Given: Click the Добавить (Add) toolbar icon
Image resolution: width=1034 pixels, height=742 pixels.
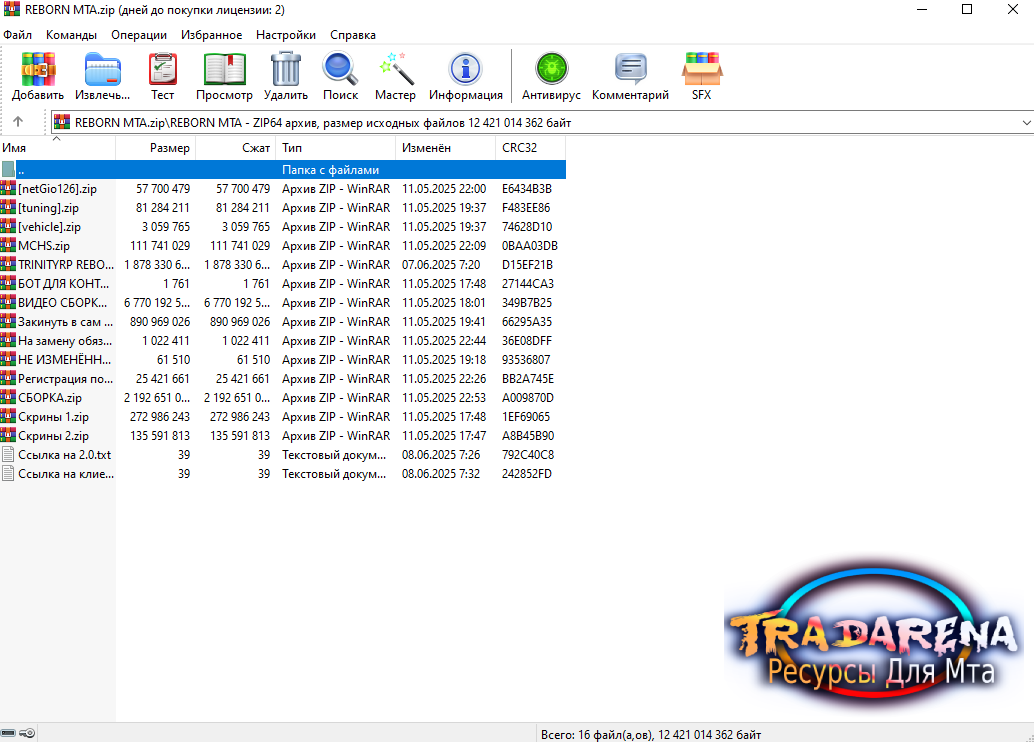Looking at the screenshot, I should [x=38, y=69].
